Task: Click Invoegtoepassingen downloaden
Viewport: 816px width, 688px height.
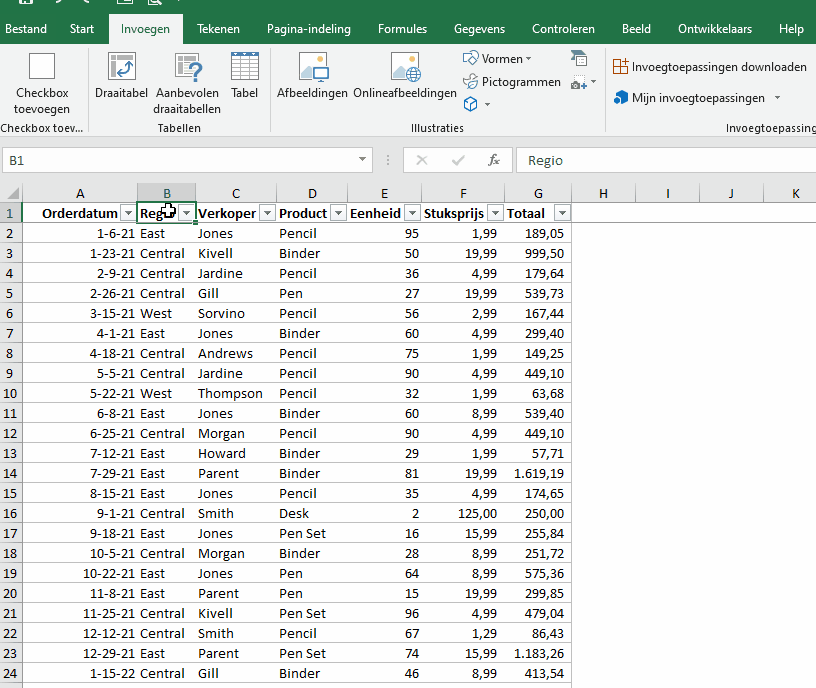Action: click(709, 67)
